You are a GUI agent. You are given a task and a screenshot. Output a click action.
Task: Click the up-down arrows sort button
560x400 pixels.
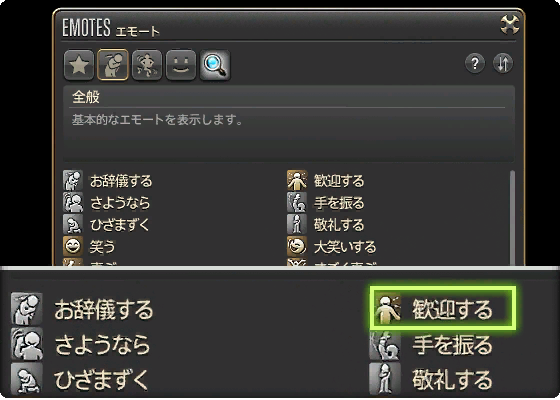pyautogui.click(x=503, y=64)
